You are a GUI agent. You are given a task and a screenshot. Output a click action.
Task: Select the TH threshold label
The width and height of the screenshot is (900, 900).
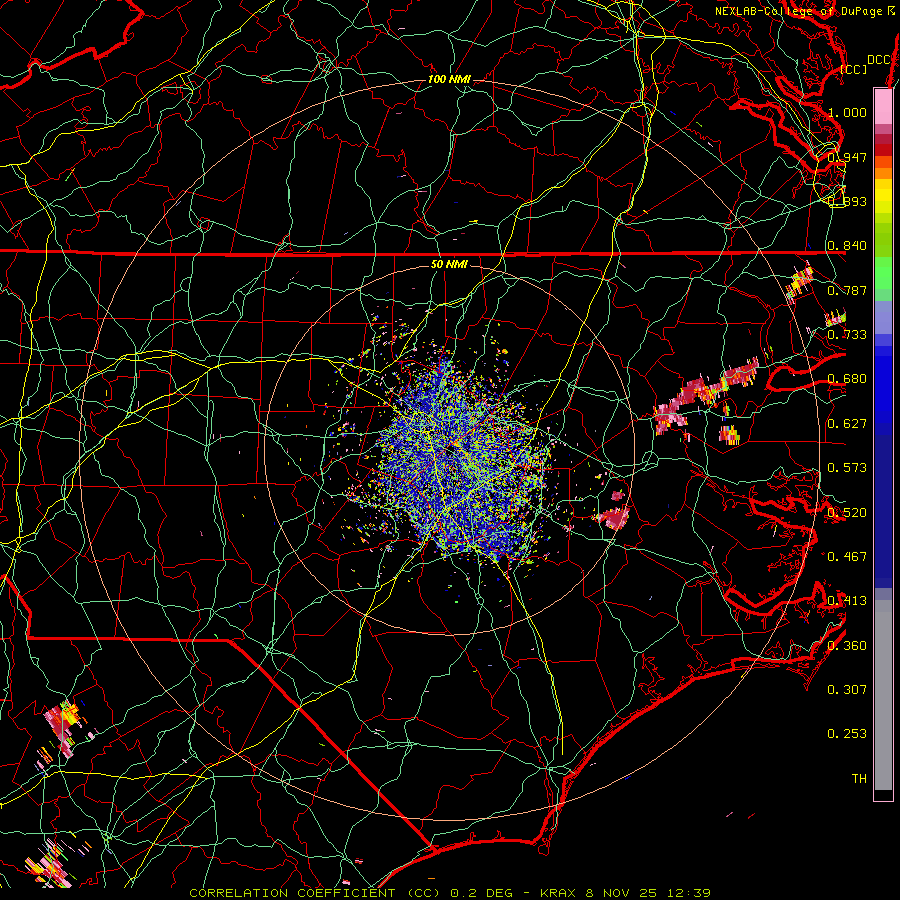[x=859, y=779]
